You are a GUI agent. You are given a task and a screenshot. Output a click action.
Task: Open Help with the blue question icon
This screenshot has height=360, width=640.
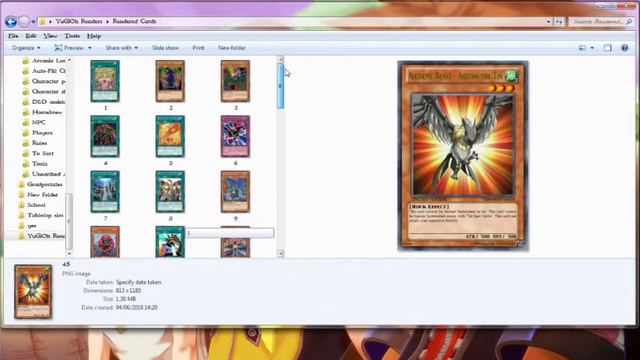(x=624, y=48)
